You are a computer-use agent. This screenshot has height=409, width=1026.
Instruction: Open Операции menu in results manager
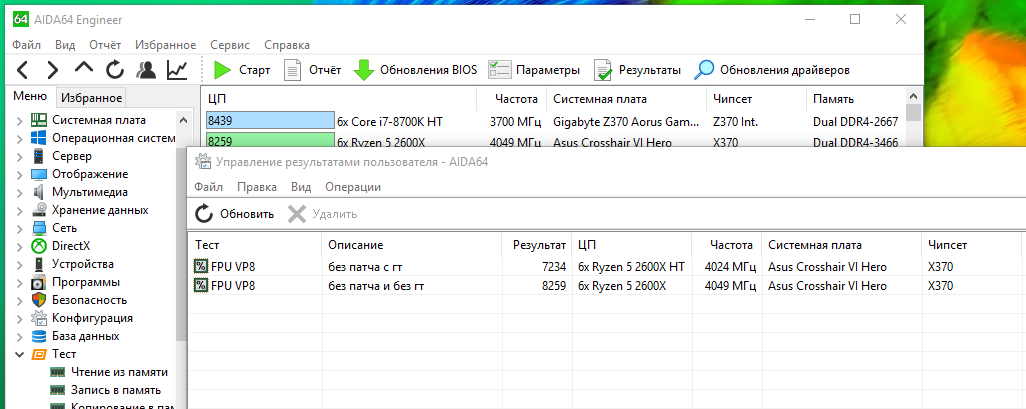pos(353,187)
